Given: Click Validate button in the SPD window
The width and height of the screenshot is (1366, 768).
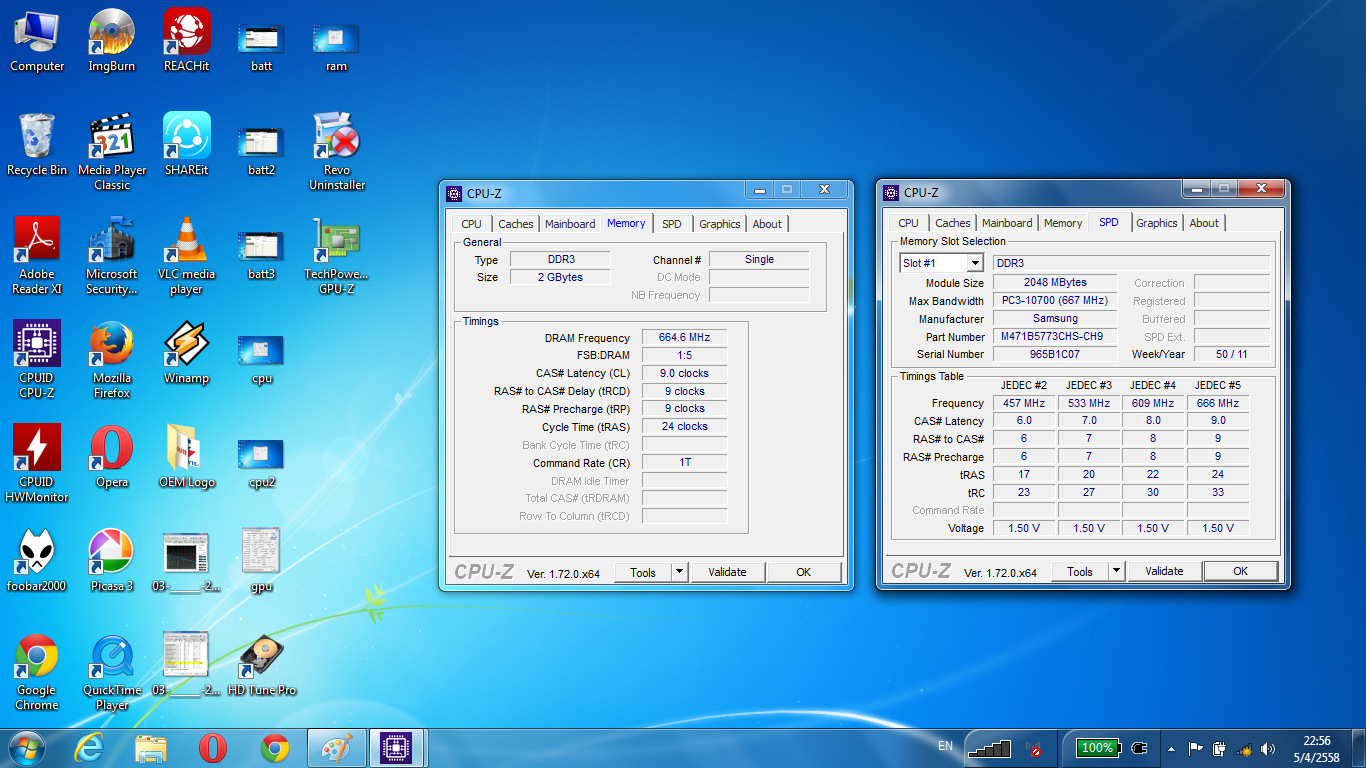Looking at the screenshot, I should tap(1164, 571).
